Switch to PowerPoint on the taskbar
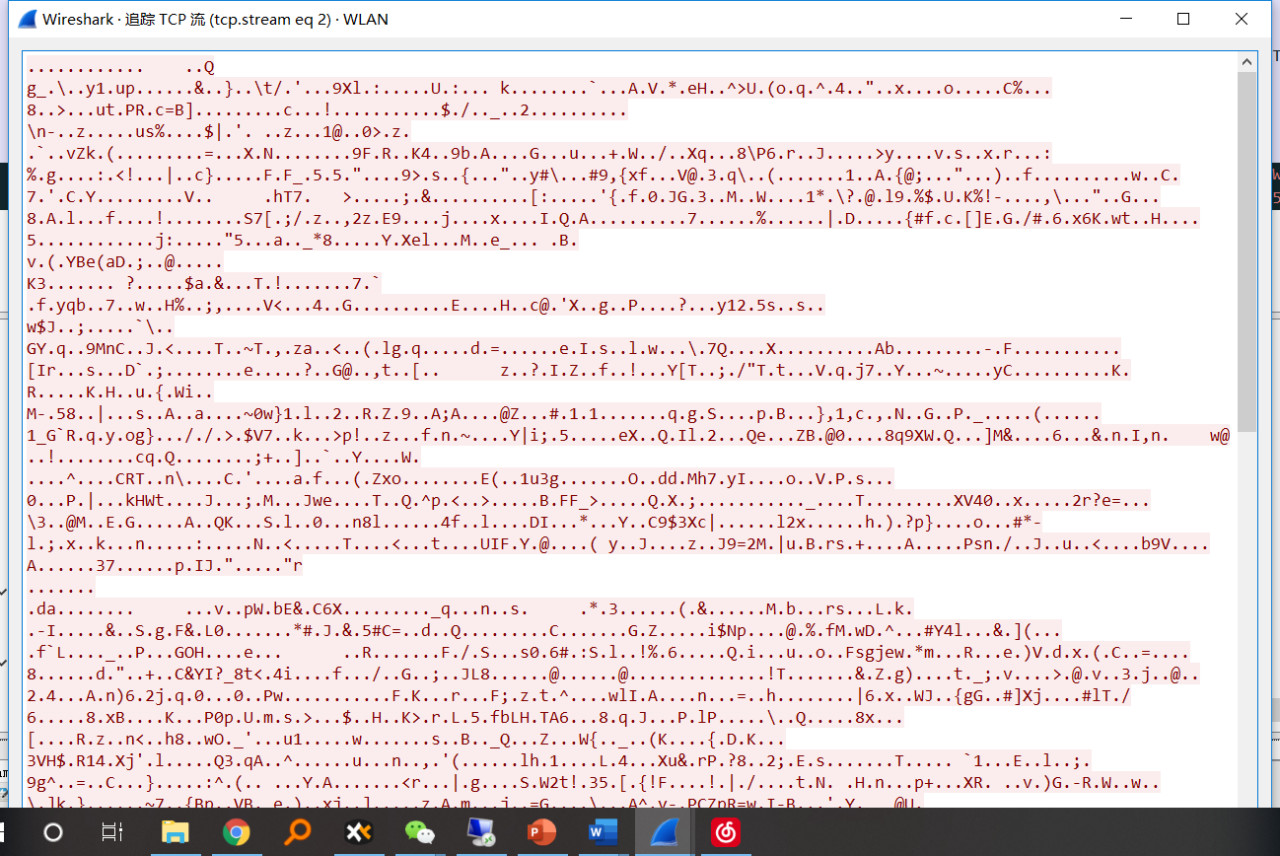The width and height of the screenshot is (1280, 856). tap(542, 832)
